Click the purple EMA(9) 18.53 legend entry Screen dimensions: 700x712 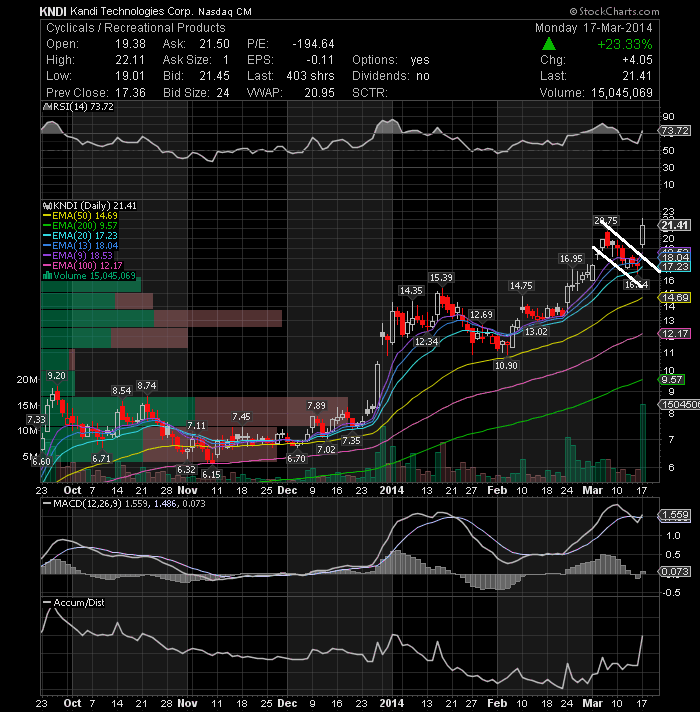pos(77,256)
